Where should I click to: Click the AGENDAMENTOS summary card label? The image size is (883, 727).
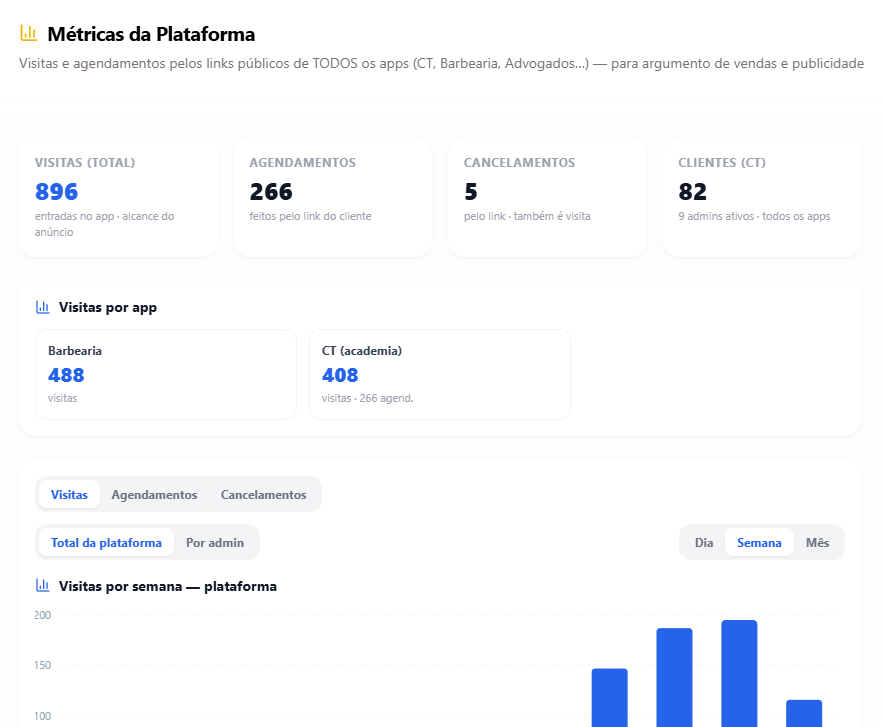(302, 163)
